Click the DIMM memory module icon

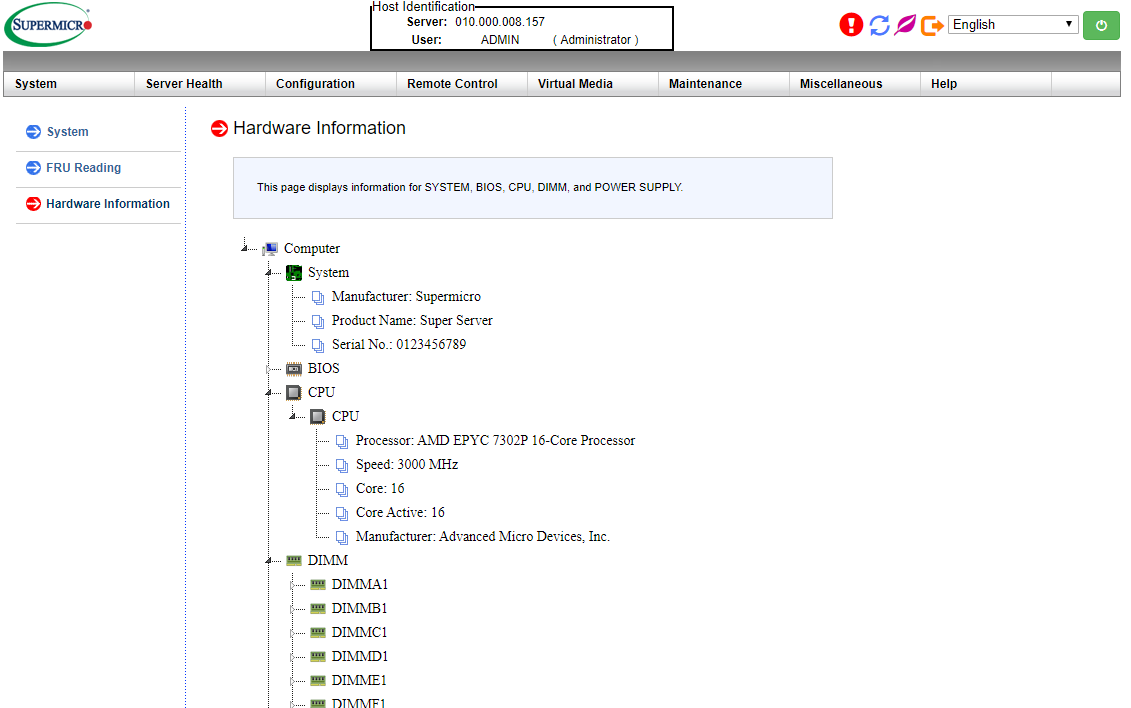click(294, 560)
